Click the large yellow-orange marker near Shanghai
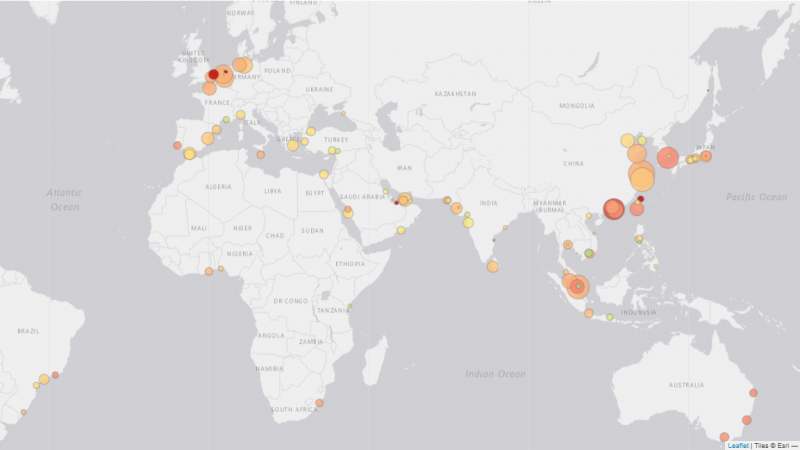The width and height of the screenshot is (800, 450). tap(642, 179)
